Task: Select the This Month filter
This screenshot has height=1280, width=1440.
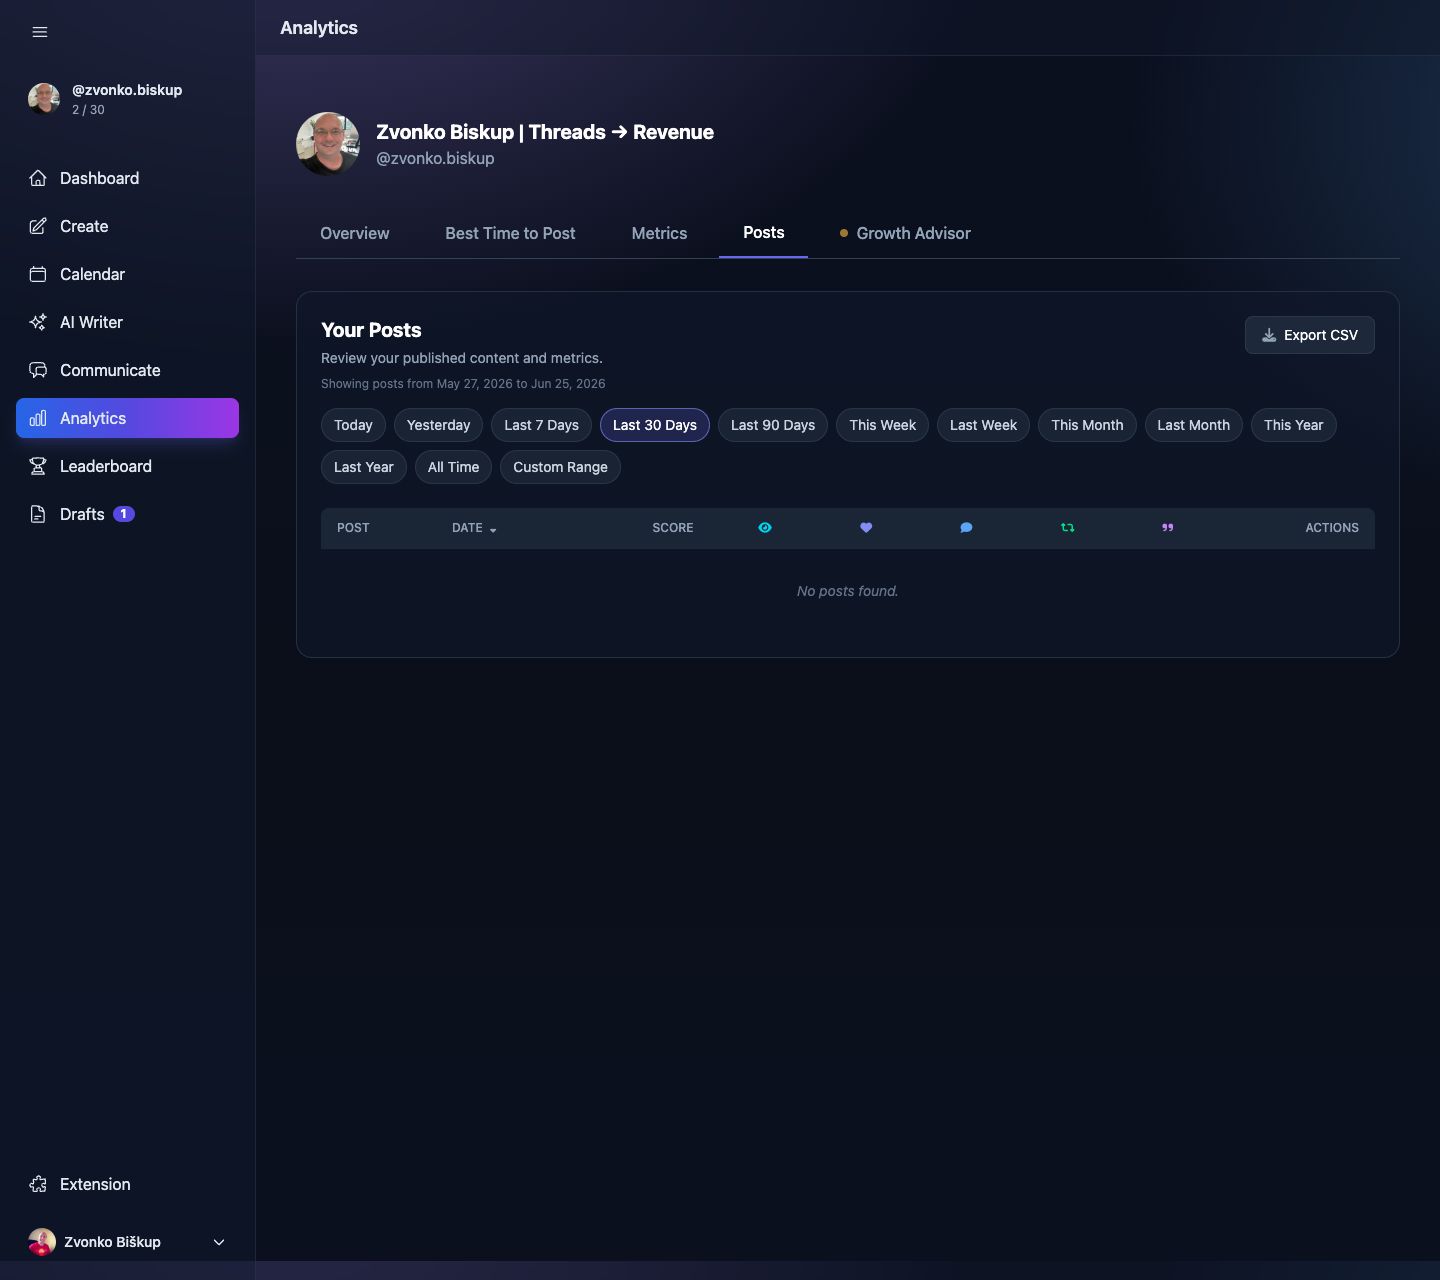Action: (x=1087, y=425)
